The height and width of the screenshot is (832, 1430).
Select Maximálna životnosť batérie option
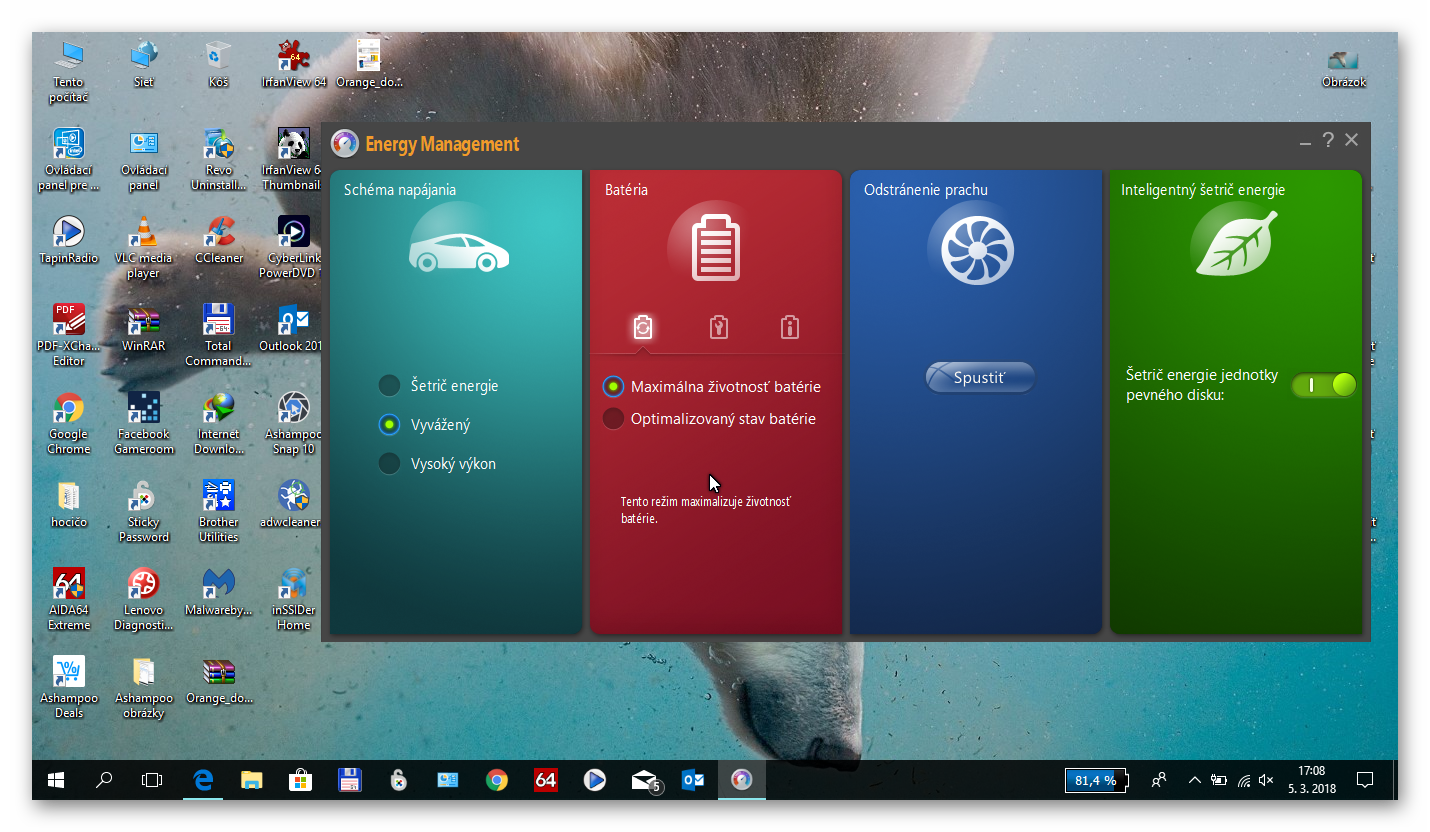coord(613,386)
